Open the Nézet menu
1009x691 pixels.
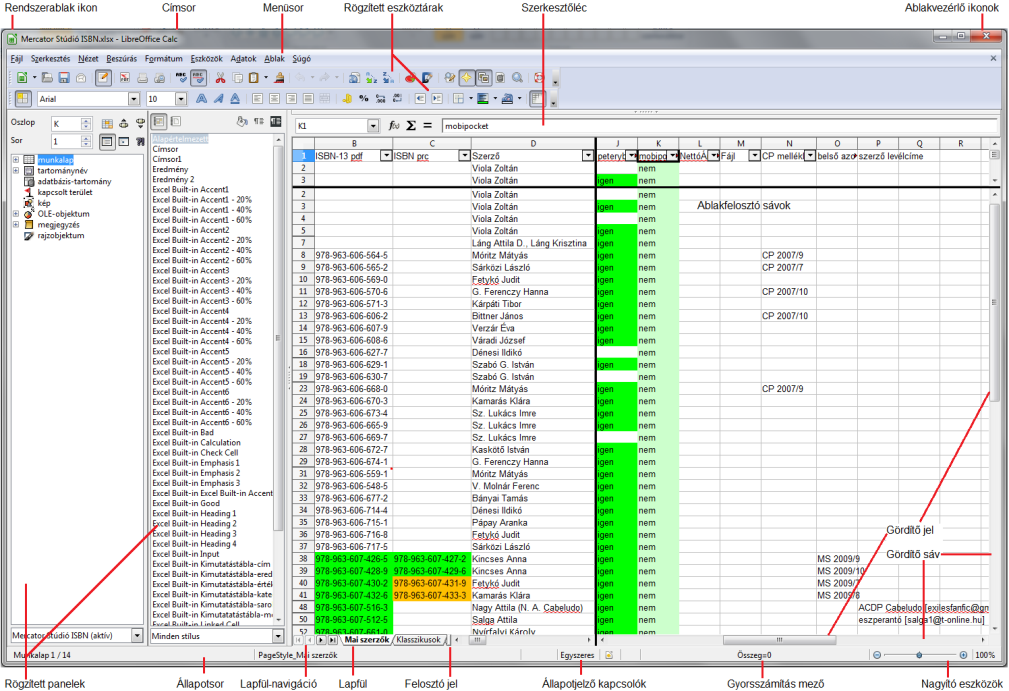click(x=88, y=59)
